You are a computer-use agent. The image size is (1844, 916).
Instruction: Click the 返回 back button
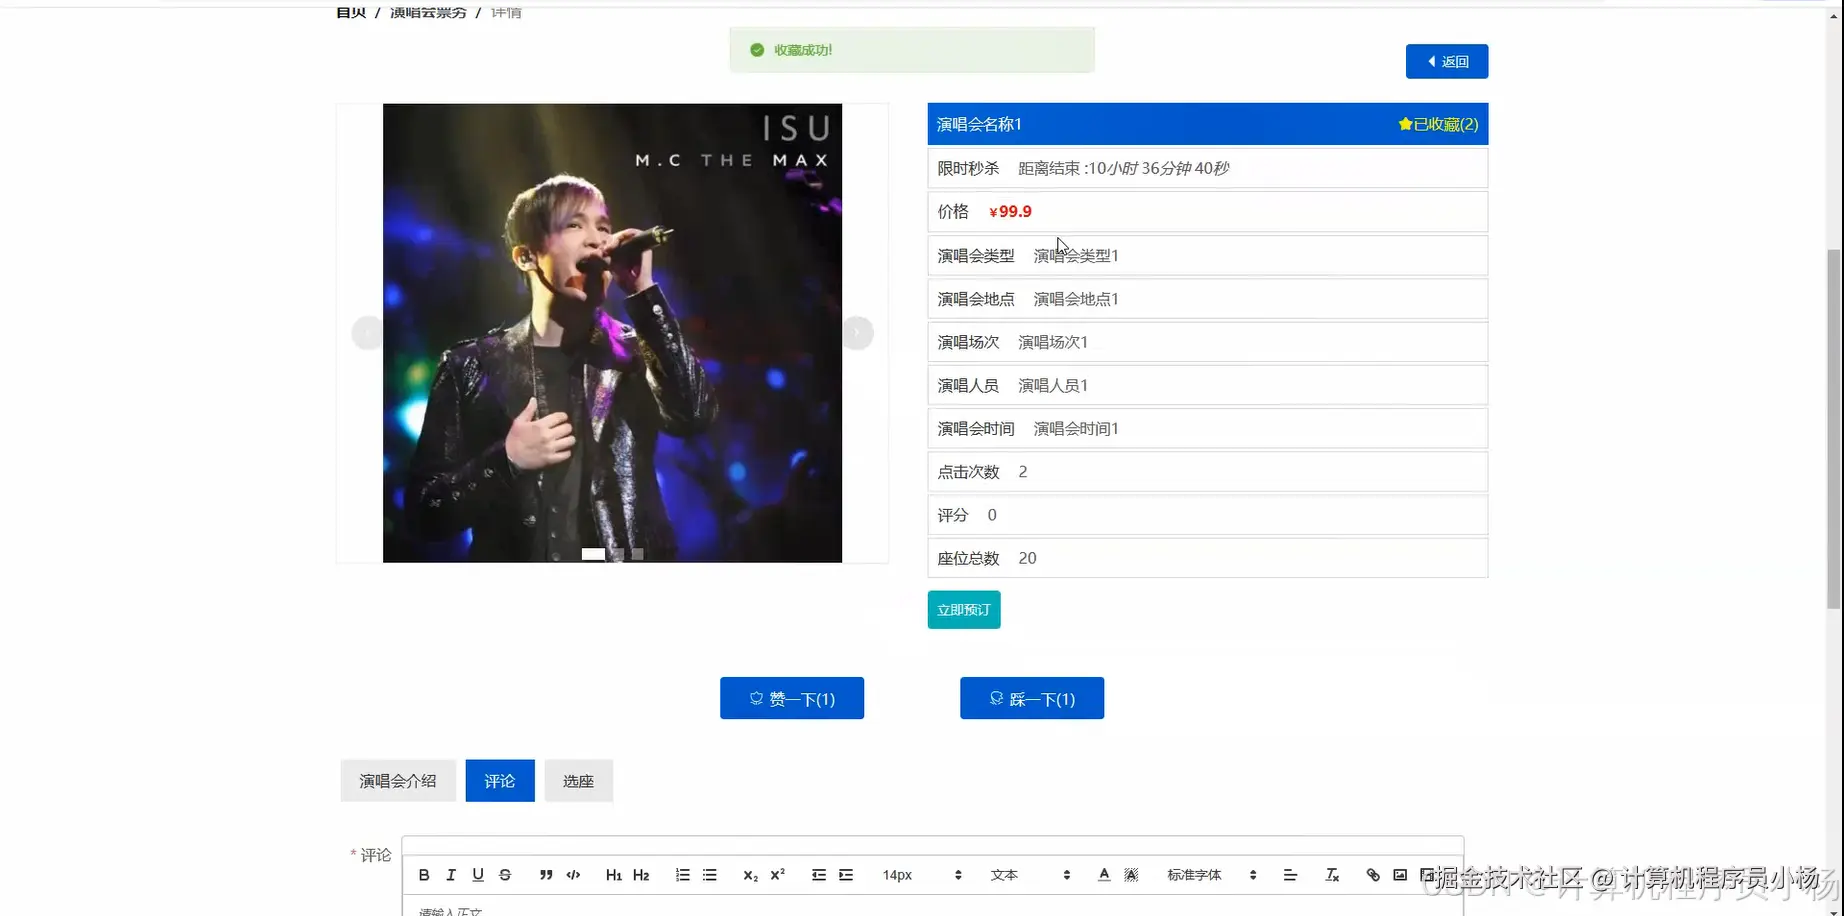pyautogui.click(x=1446, y=61)
